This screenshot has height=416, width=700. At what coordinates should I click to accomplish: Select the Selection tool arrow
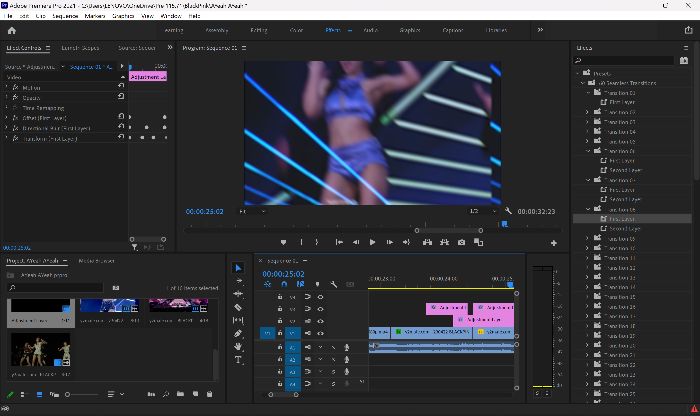pyautogui.click(x=238, y=268)
